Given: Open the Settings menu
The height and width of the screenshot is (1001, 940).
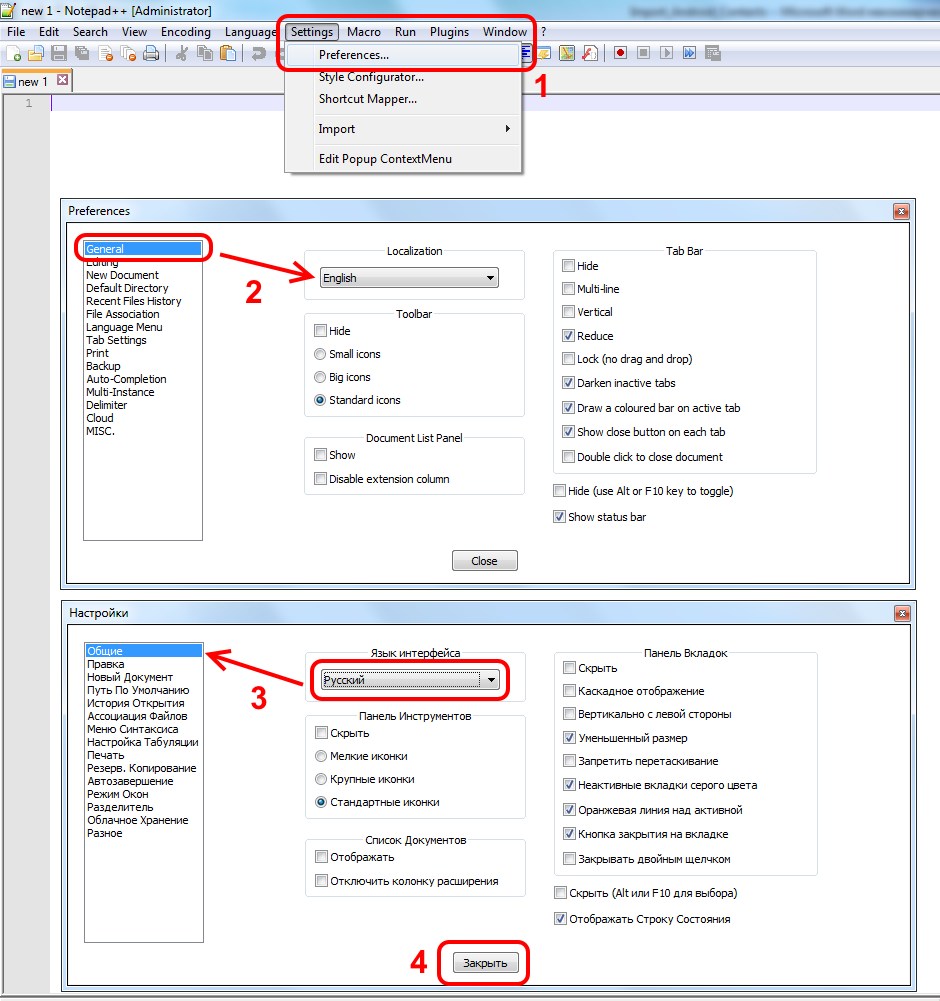Looking at the screenshot, I should click(312, 32).
